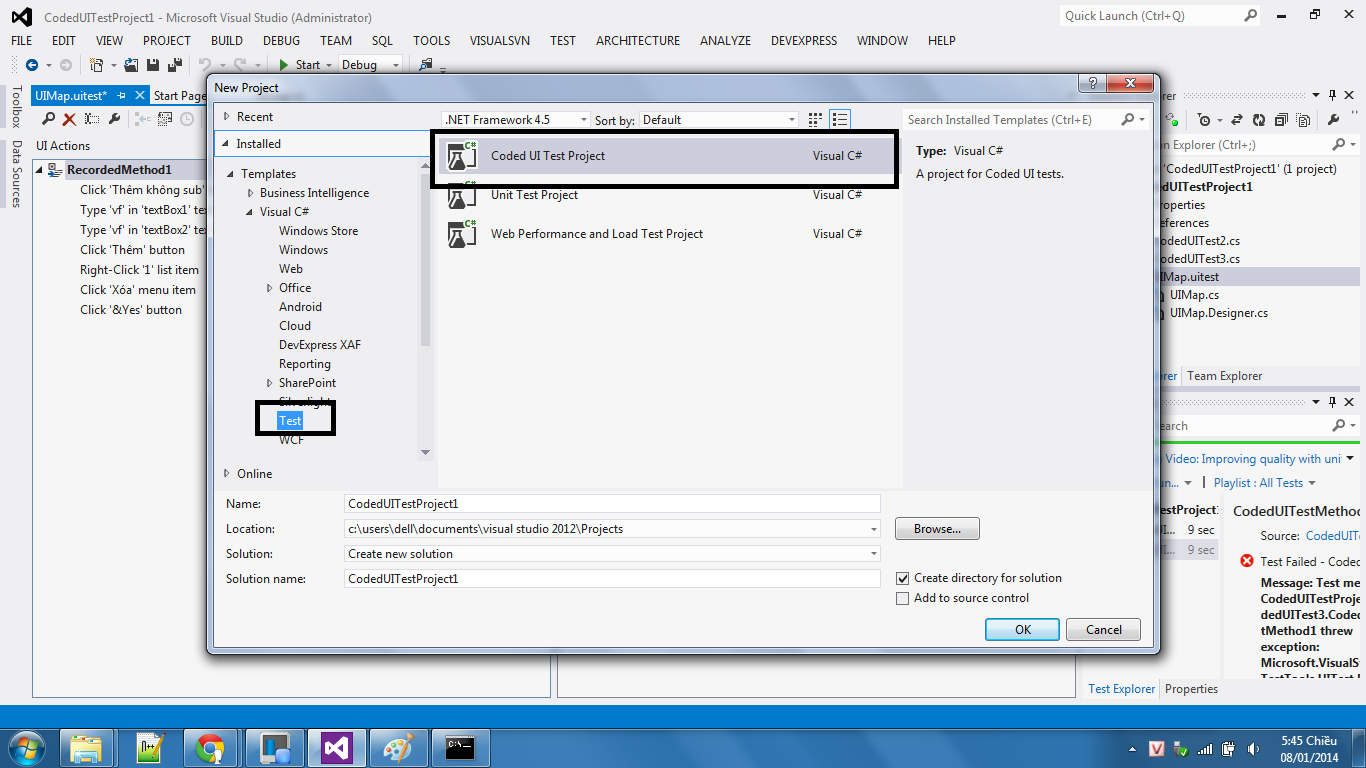Image resolution: width=1366 pixels, height=768 pixels.
Task: Click the pin icon on Solution Explorer panel
Action: tap(1331, 96)
